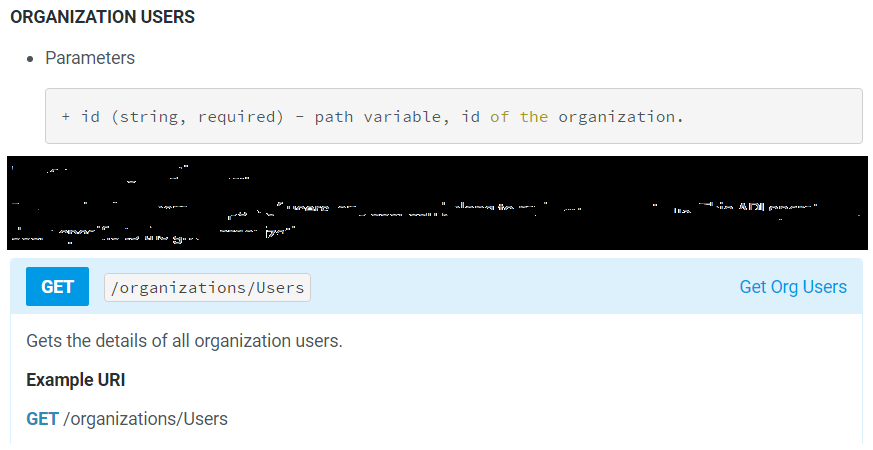This screenshot has width=873, height=450.
Task: Click the 'Gets the details' description text
Action: [x=184, y=341]
